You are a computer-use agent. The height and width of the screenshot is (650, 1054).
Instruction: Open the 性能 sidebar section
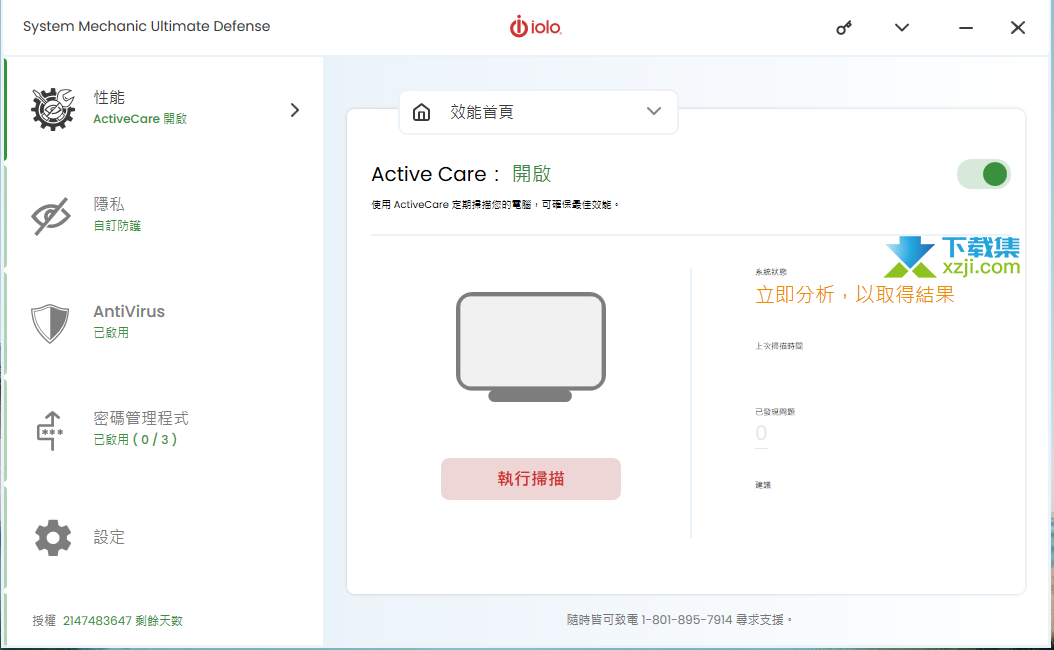164,109
